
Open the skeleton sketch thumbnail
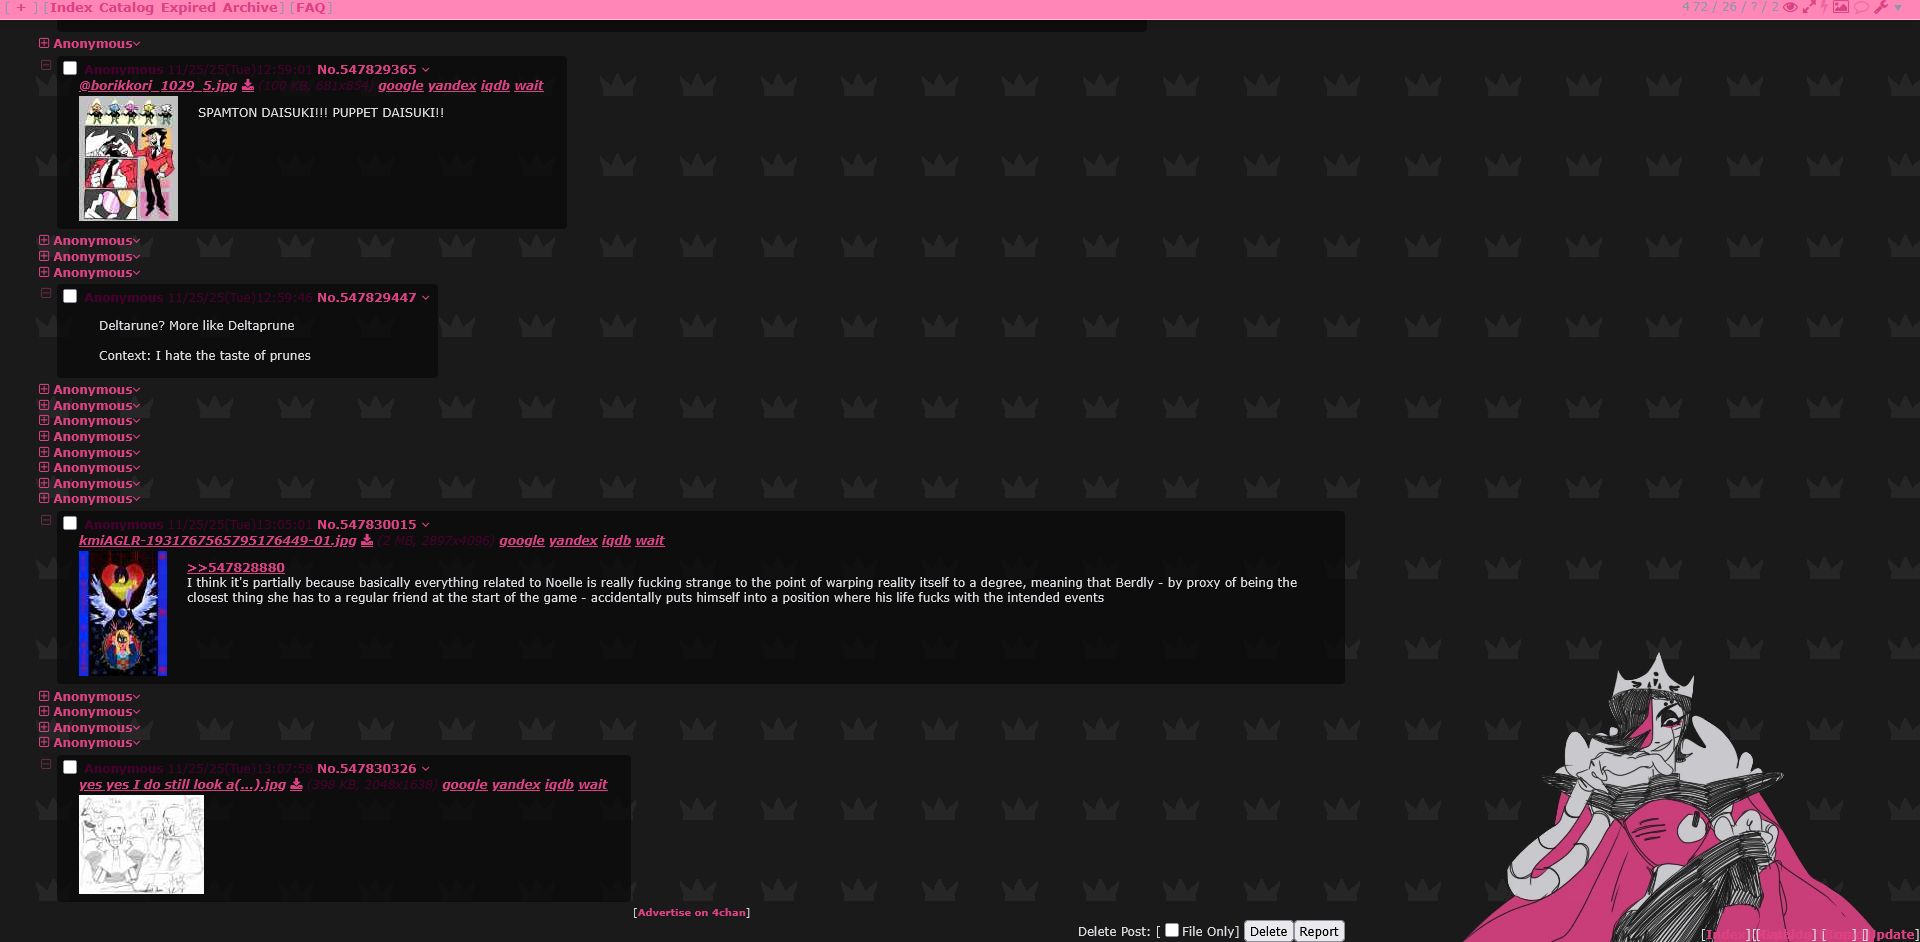141,844
